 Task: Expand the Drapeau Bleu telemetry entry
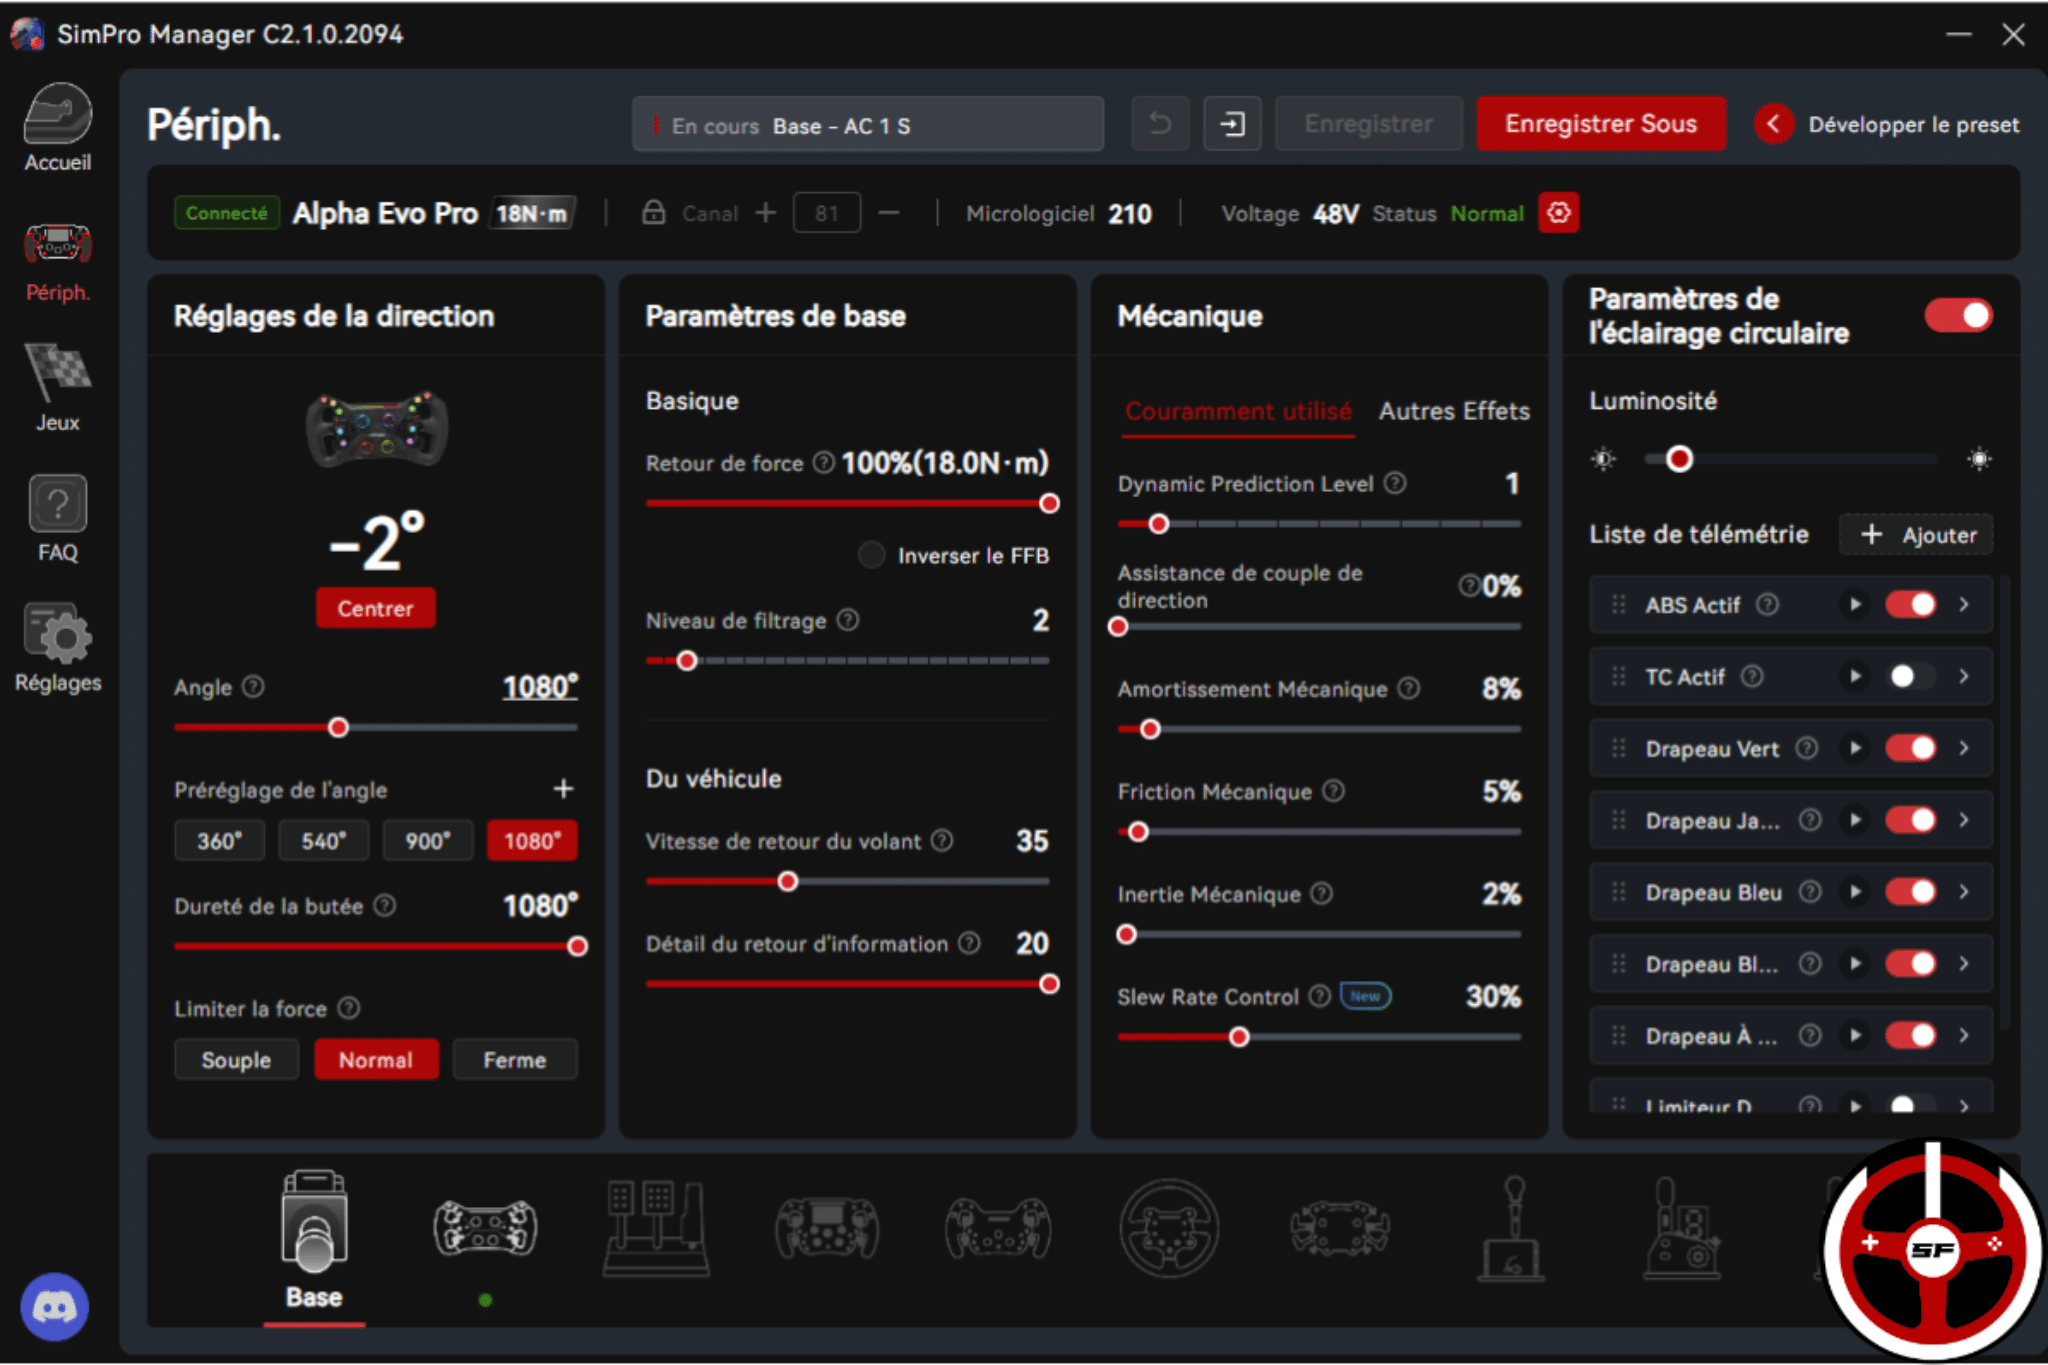point(1961,892)
